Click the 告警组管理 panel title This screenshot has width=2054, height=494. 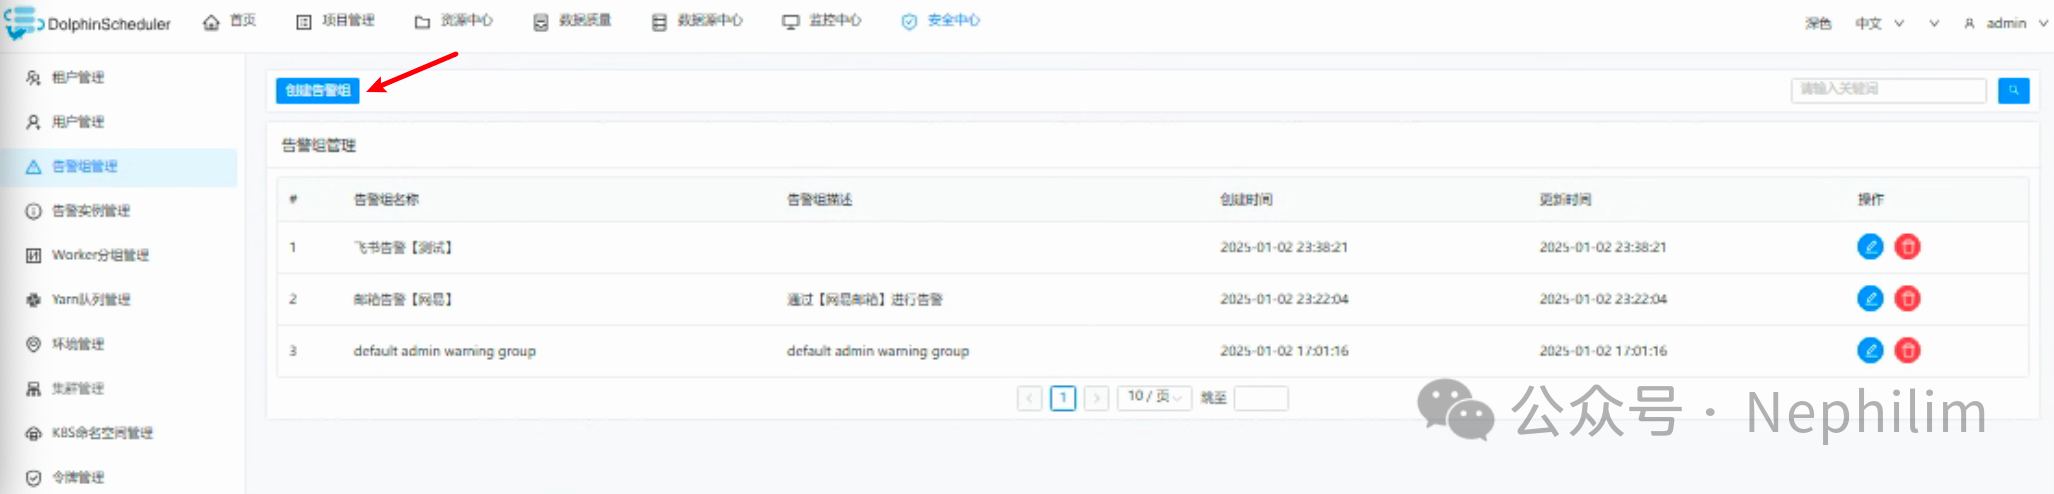tap(319, 145)
